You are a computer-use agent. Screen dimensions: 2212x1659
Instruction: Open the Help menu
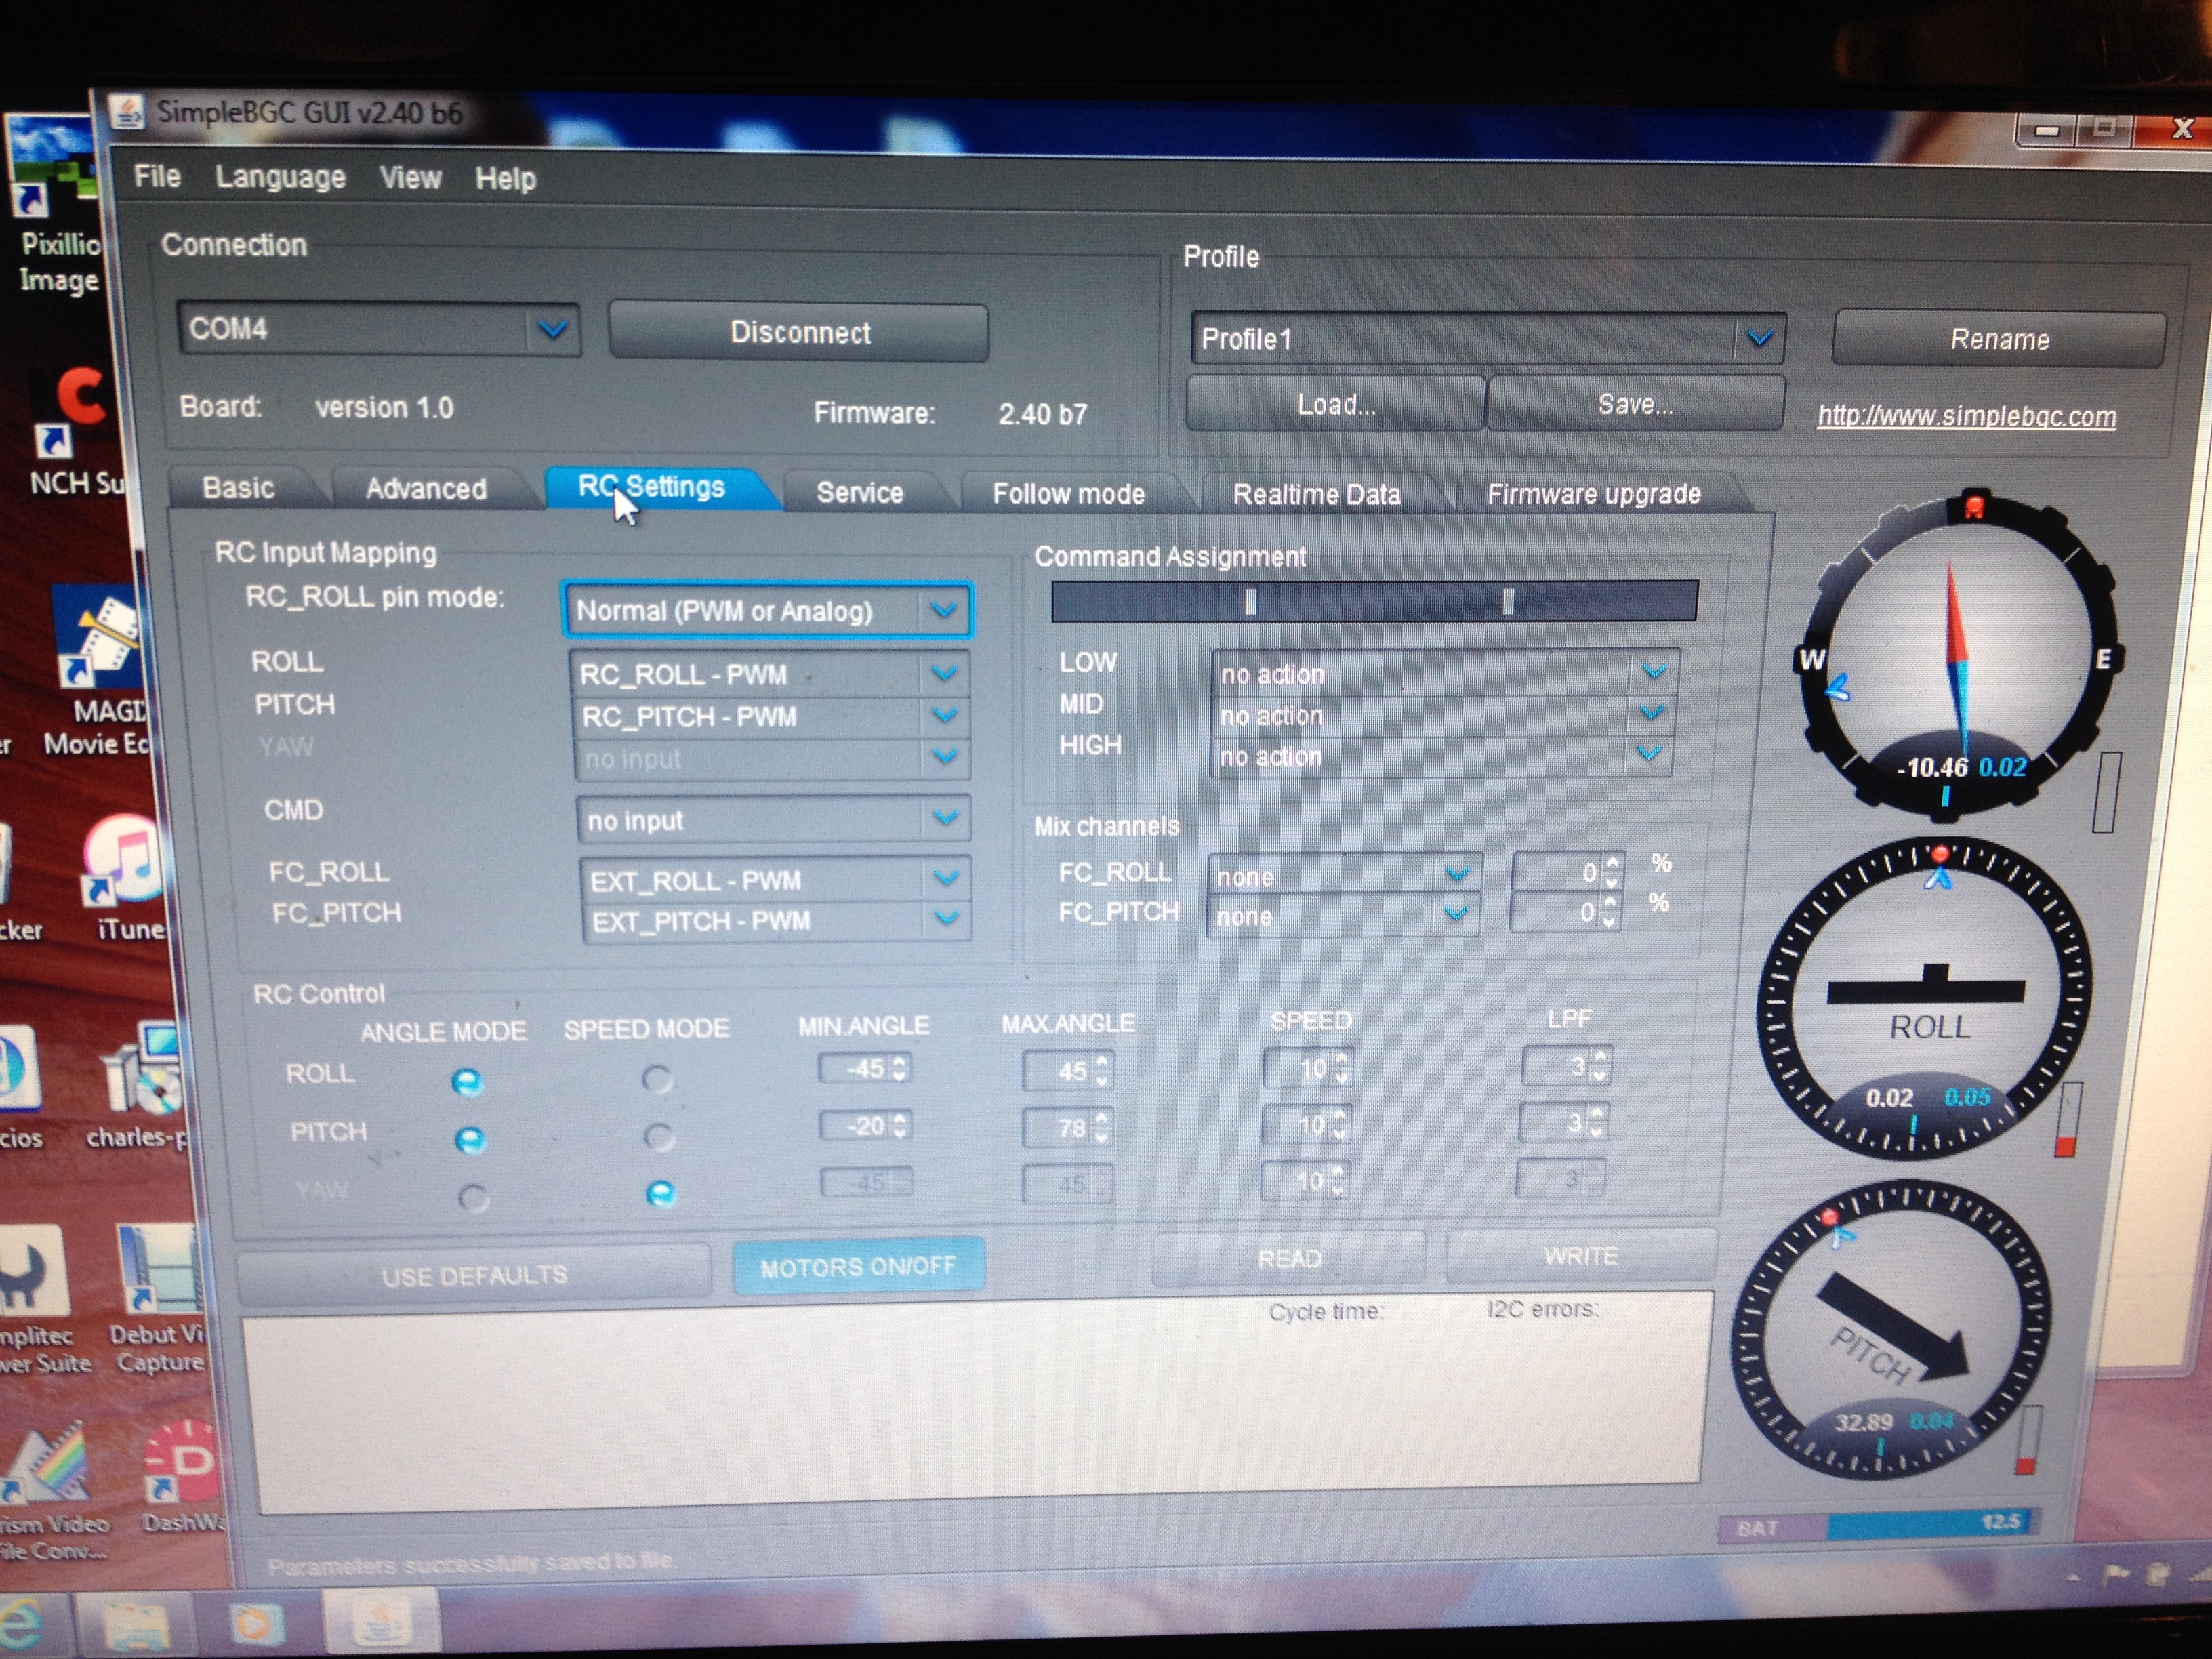(x=505, y=180)
